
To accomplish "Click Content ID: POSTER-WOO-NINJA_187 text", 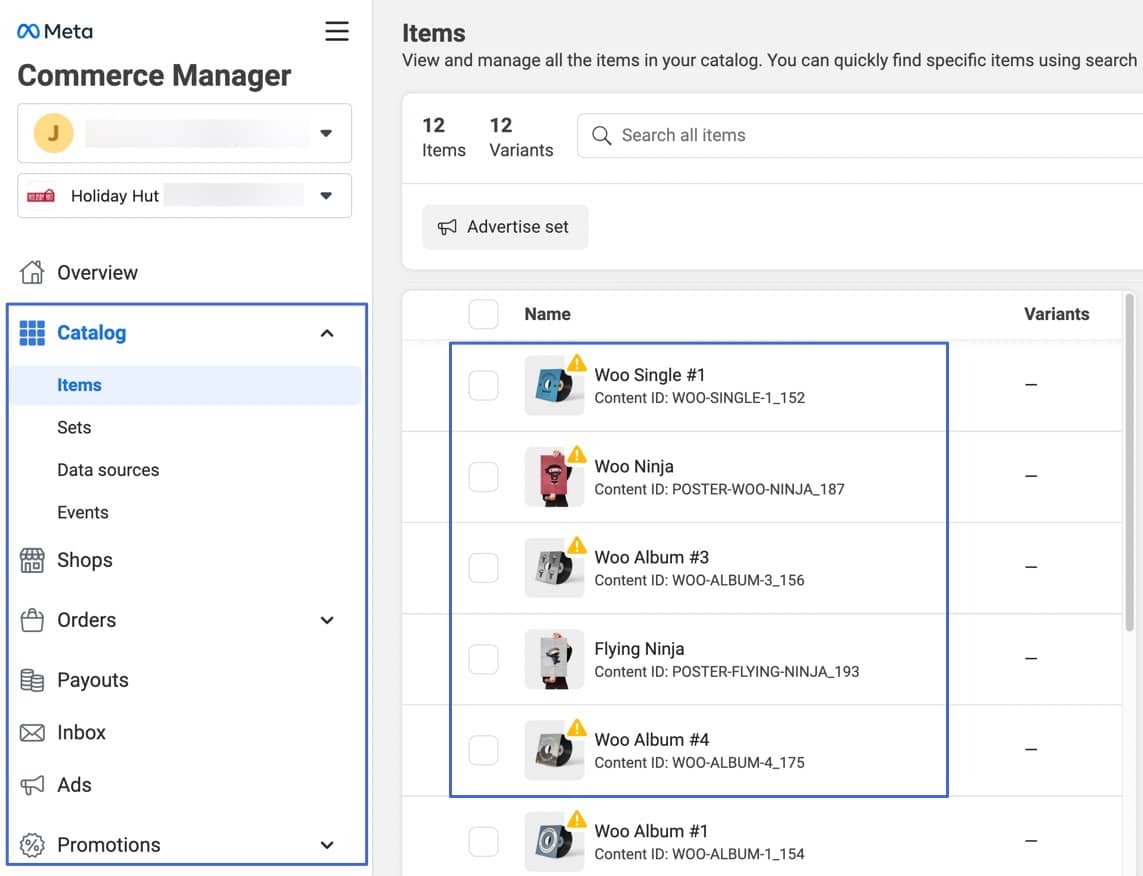I will (719, 489).
